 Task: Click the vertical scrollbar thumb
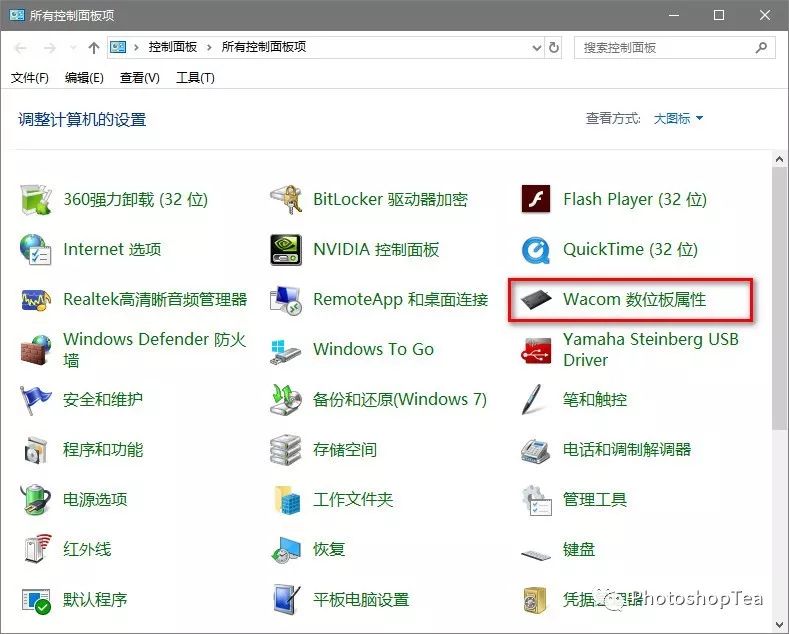780,299
